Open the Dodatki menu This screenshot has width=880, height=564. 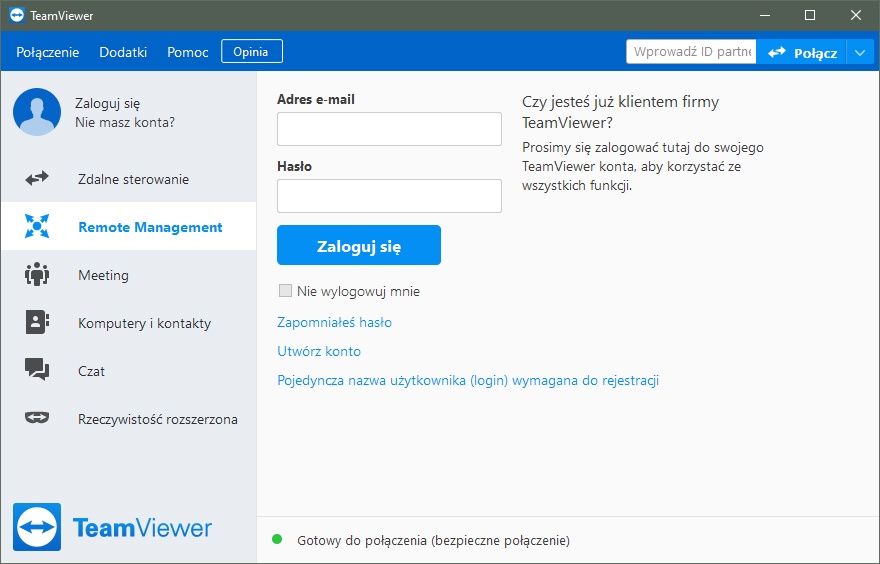(123, 52)
